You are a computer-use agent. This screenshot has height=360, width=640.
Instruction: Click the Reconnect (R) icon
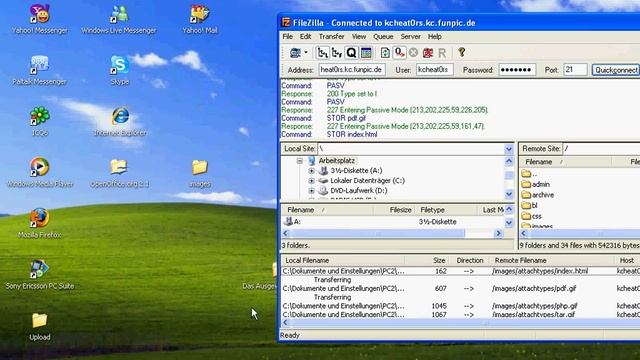pyautogui.click(x=442, y=53)
